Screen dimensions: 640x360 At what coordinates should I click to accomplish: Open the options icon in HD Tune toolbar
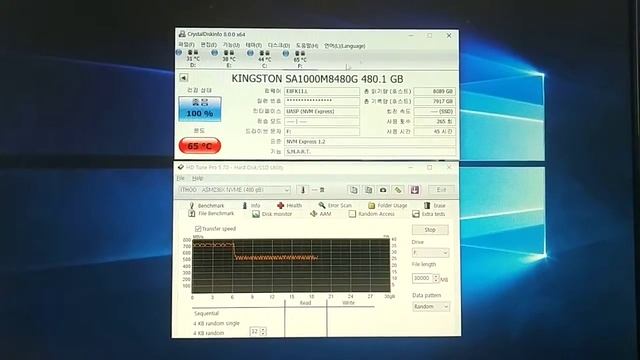[x=398, y=190]
